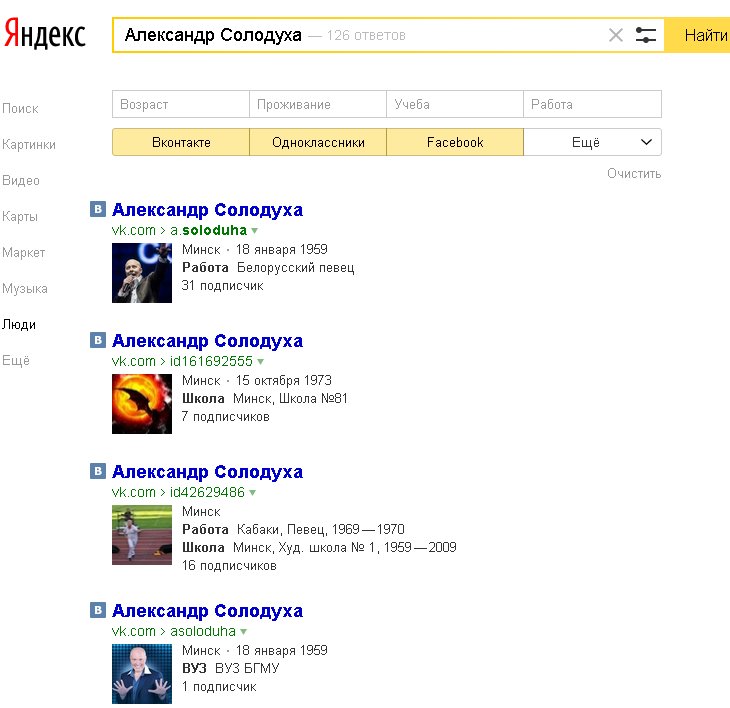Viewport: 730px width, 708px height.
Task: Expand the arrow next to id42629486
Action: point(253,493)
